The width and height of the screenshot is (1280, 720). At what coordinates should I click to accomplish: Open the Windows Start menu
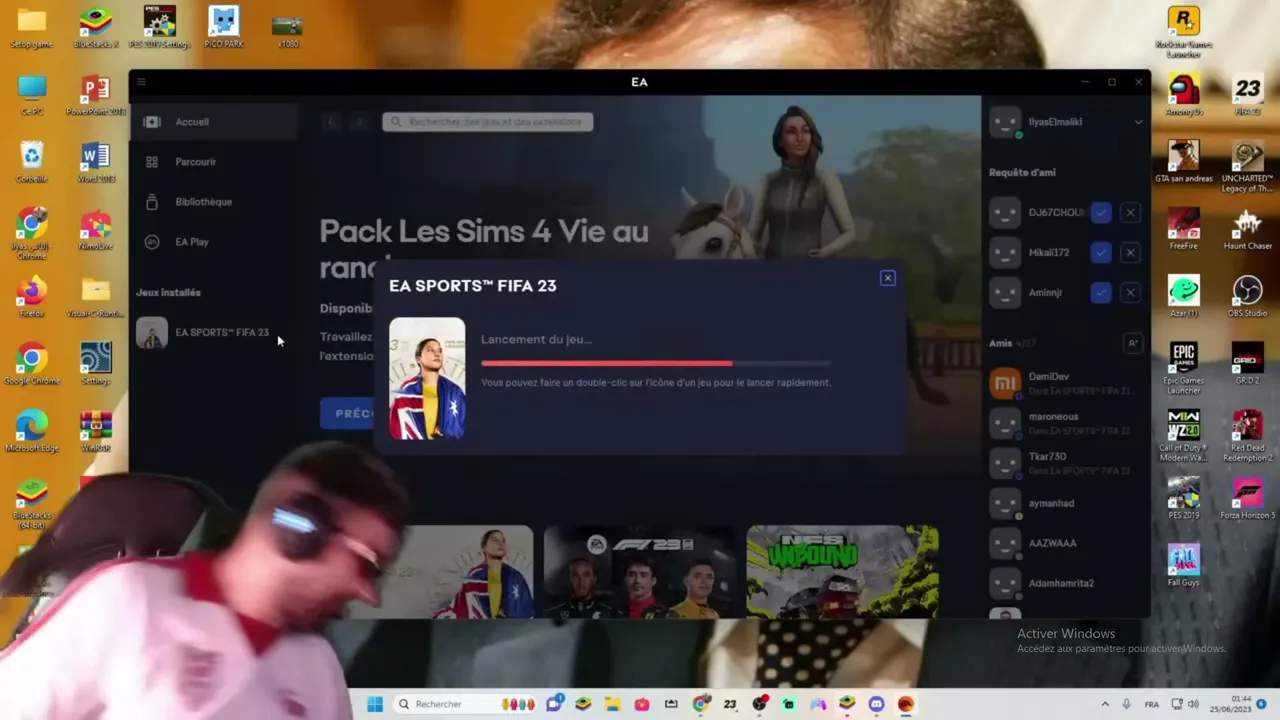375,704
